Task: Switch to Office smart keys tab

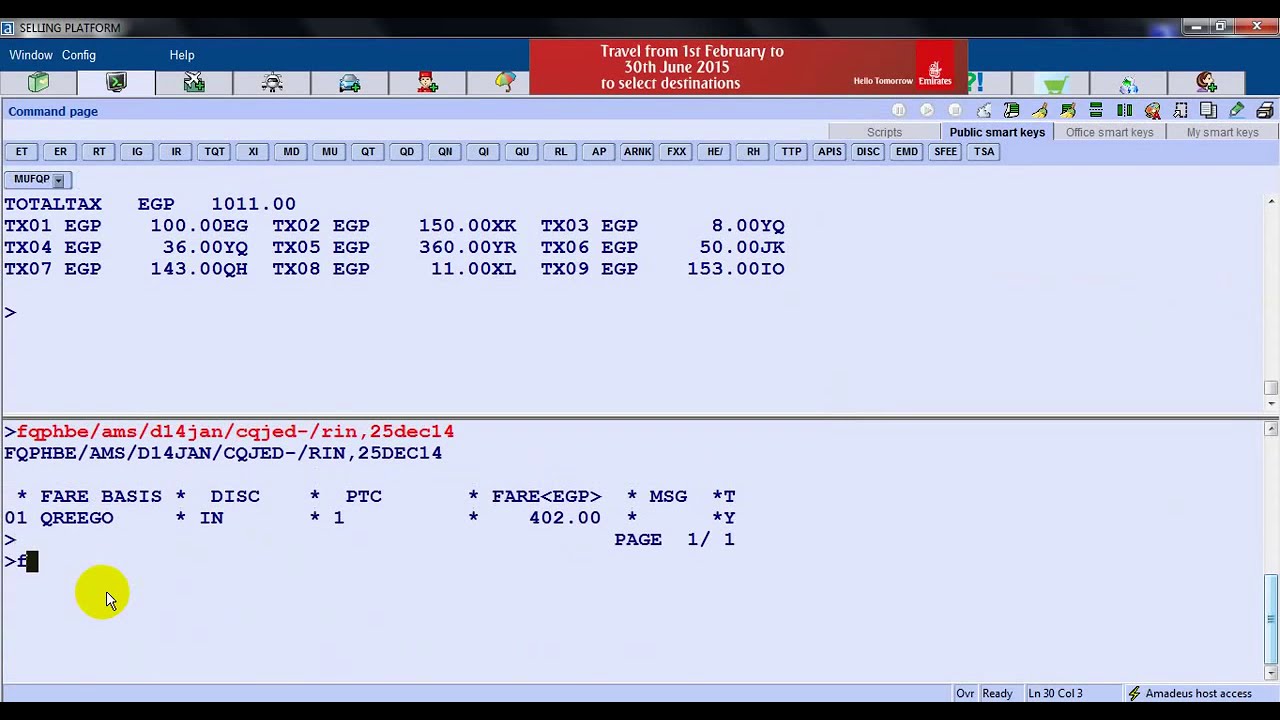Action: (1109, 132)
